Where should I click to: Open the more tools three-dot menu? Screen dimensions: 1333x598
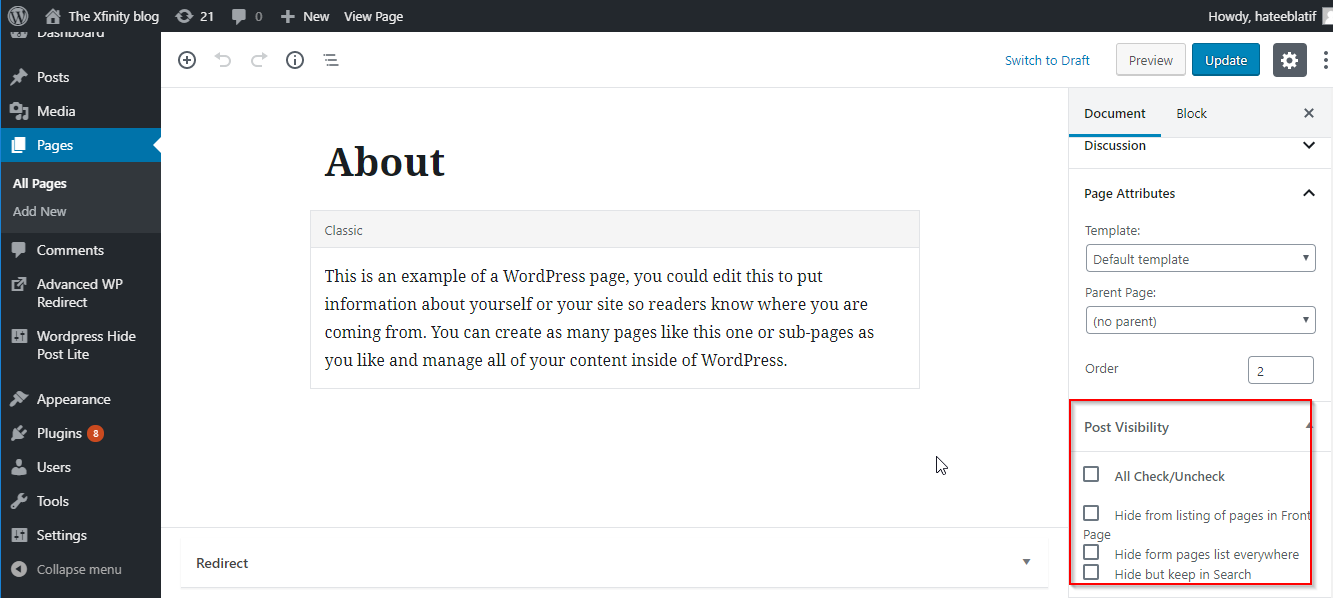click(x=1326, y=60)
